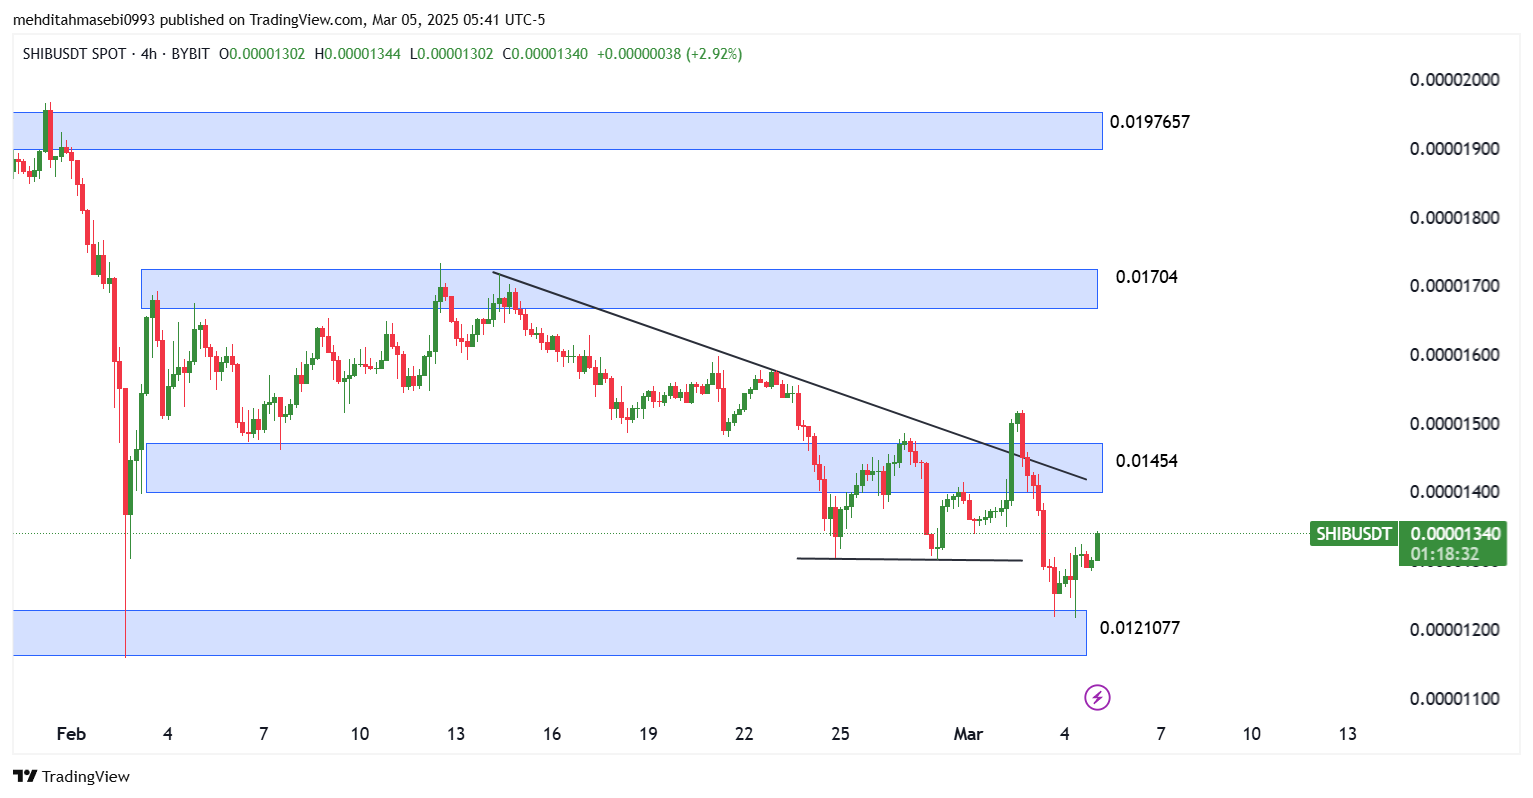Click the 0.01454 zone label

click(1147, 461)
